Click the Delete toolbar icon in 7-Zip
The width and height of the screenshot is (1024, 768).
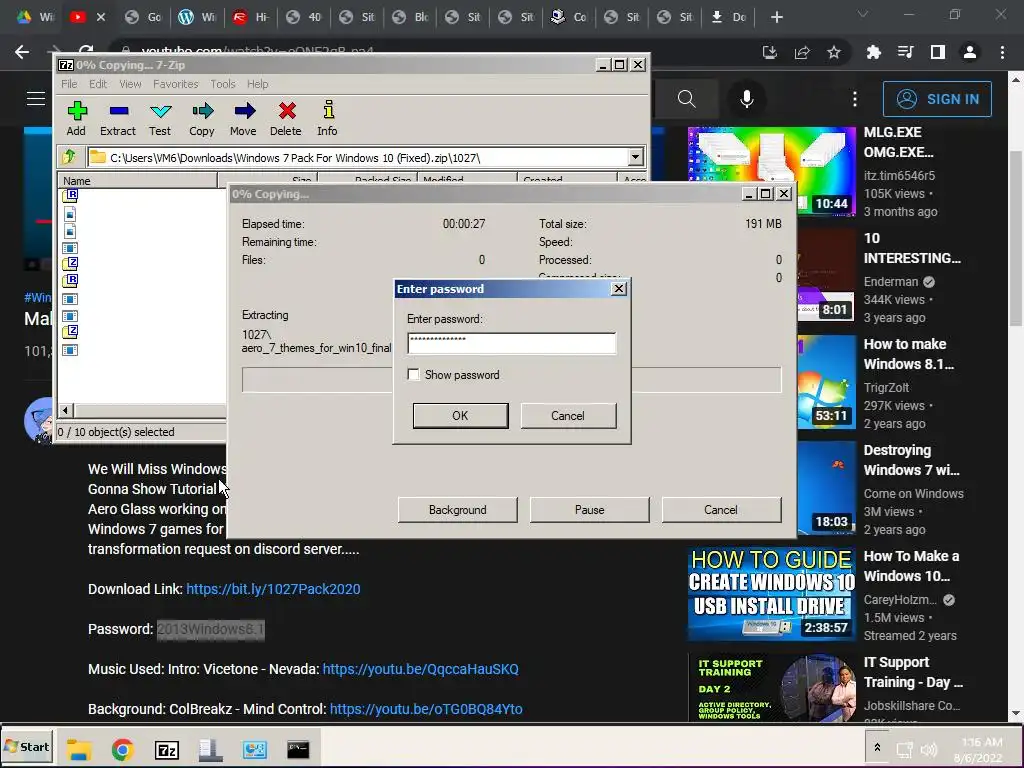pos(286,118)
